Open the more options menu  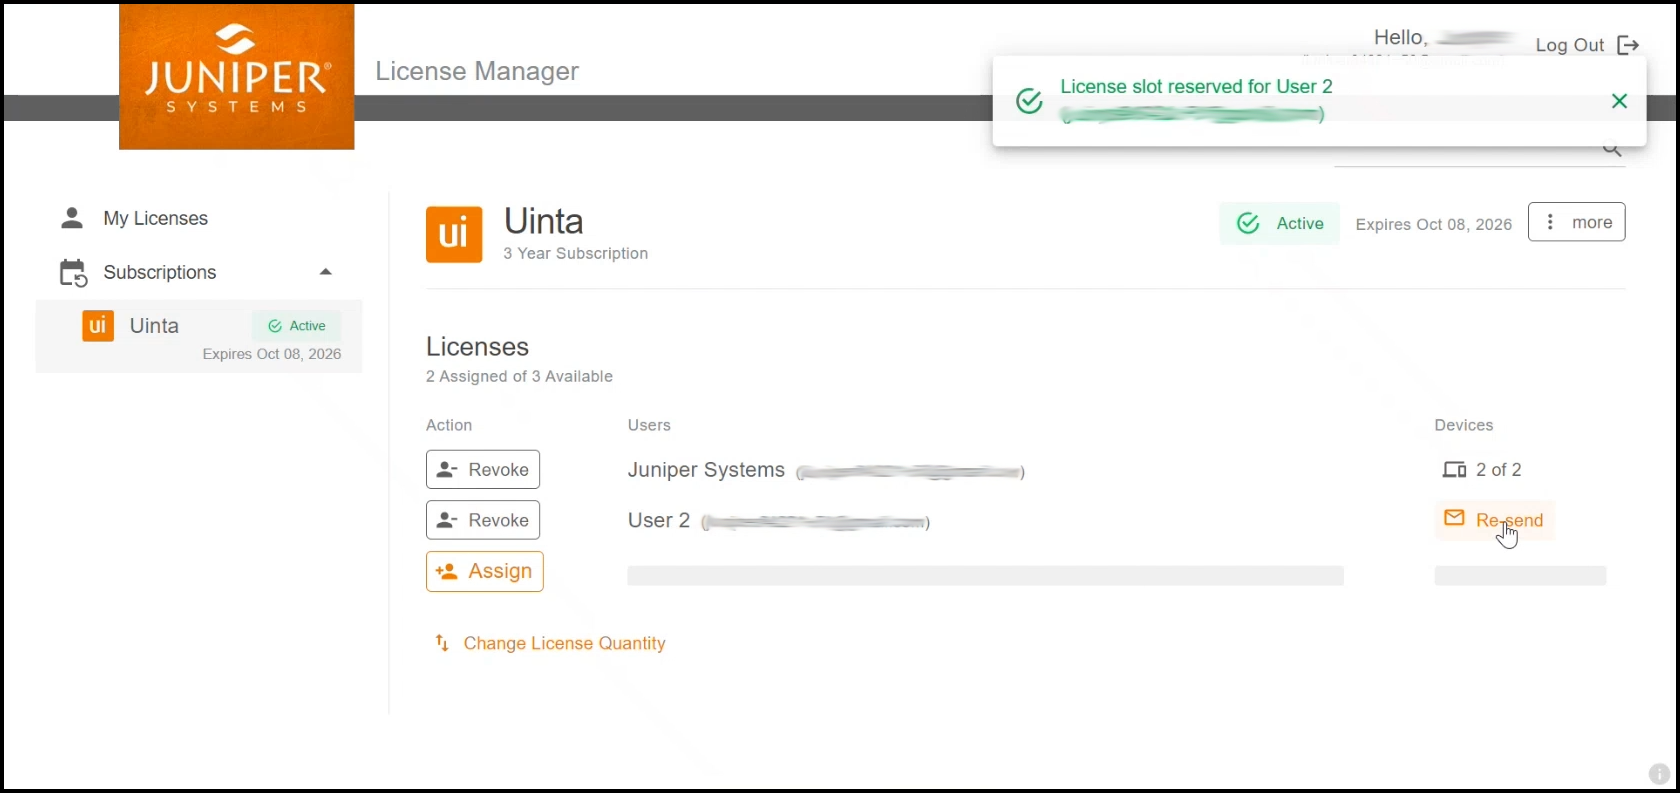tap(1576, 222)
